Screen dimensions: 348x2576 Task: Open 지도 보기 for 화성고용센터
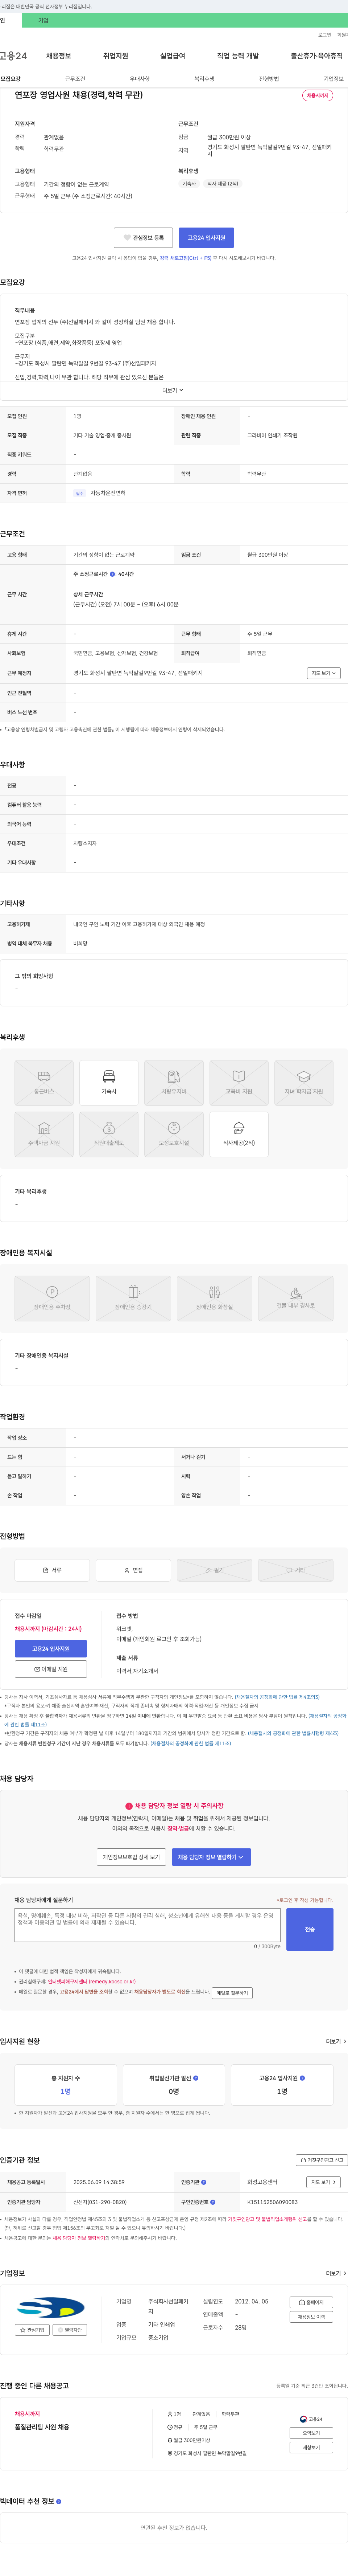tap(323, 2182)
